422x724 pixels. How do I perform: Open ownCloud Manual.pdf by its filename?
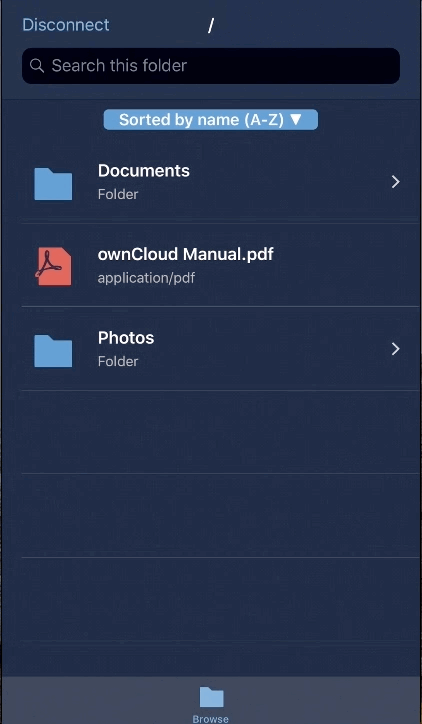[186, 254]
